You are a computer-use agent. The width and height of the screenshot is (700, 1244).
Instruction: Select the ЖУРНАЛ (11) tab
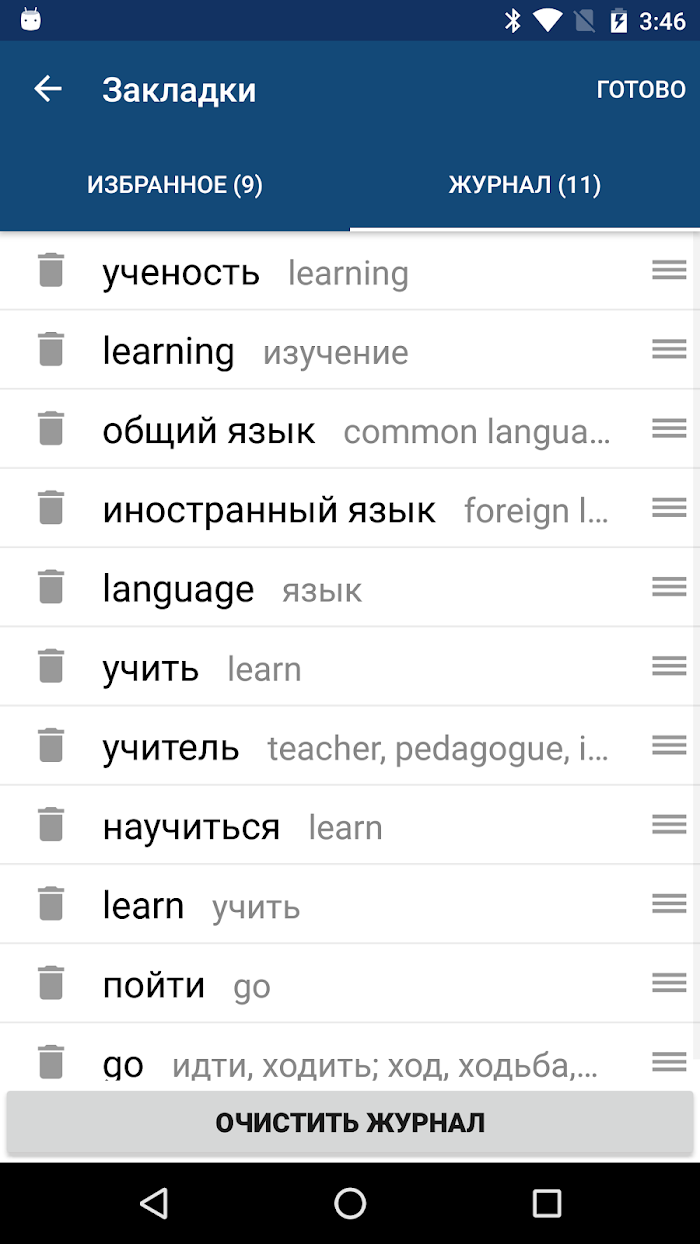click(525, 185)
